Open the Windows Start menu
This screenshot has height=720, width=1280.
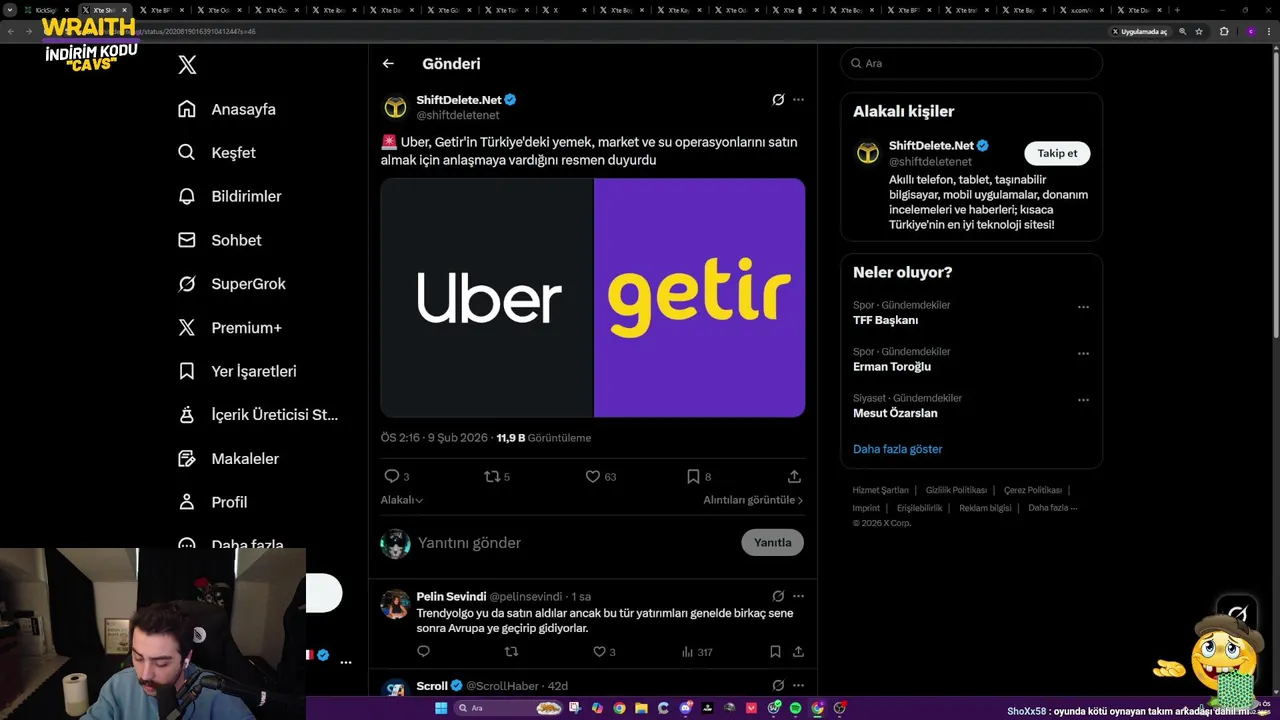(440, 708)
